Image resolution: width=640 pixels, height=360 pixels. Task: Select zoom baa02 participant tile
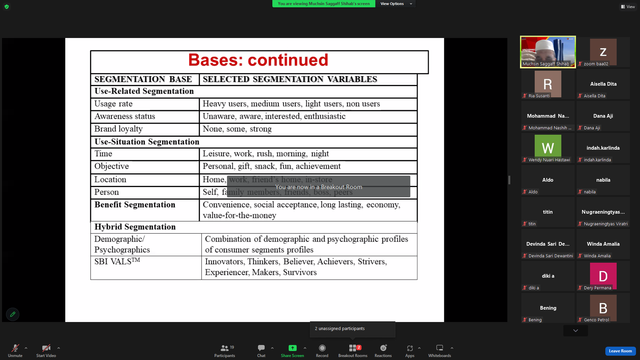(603, 52)
